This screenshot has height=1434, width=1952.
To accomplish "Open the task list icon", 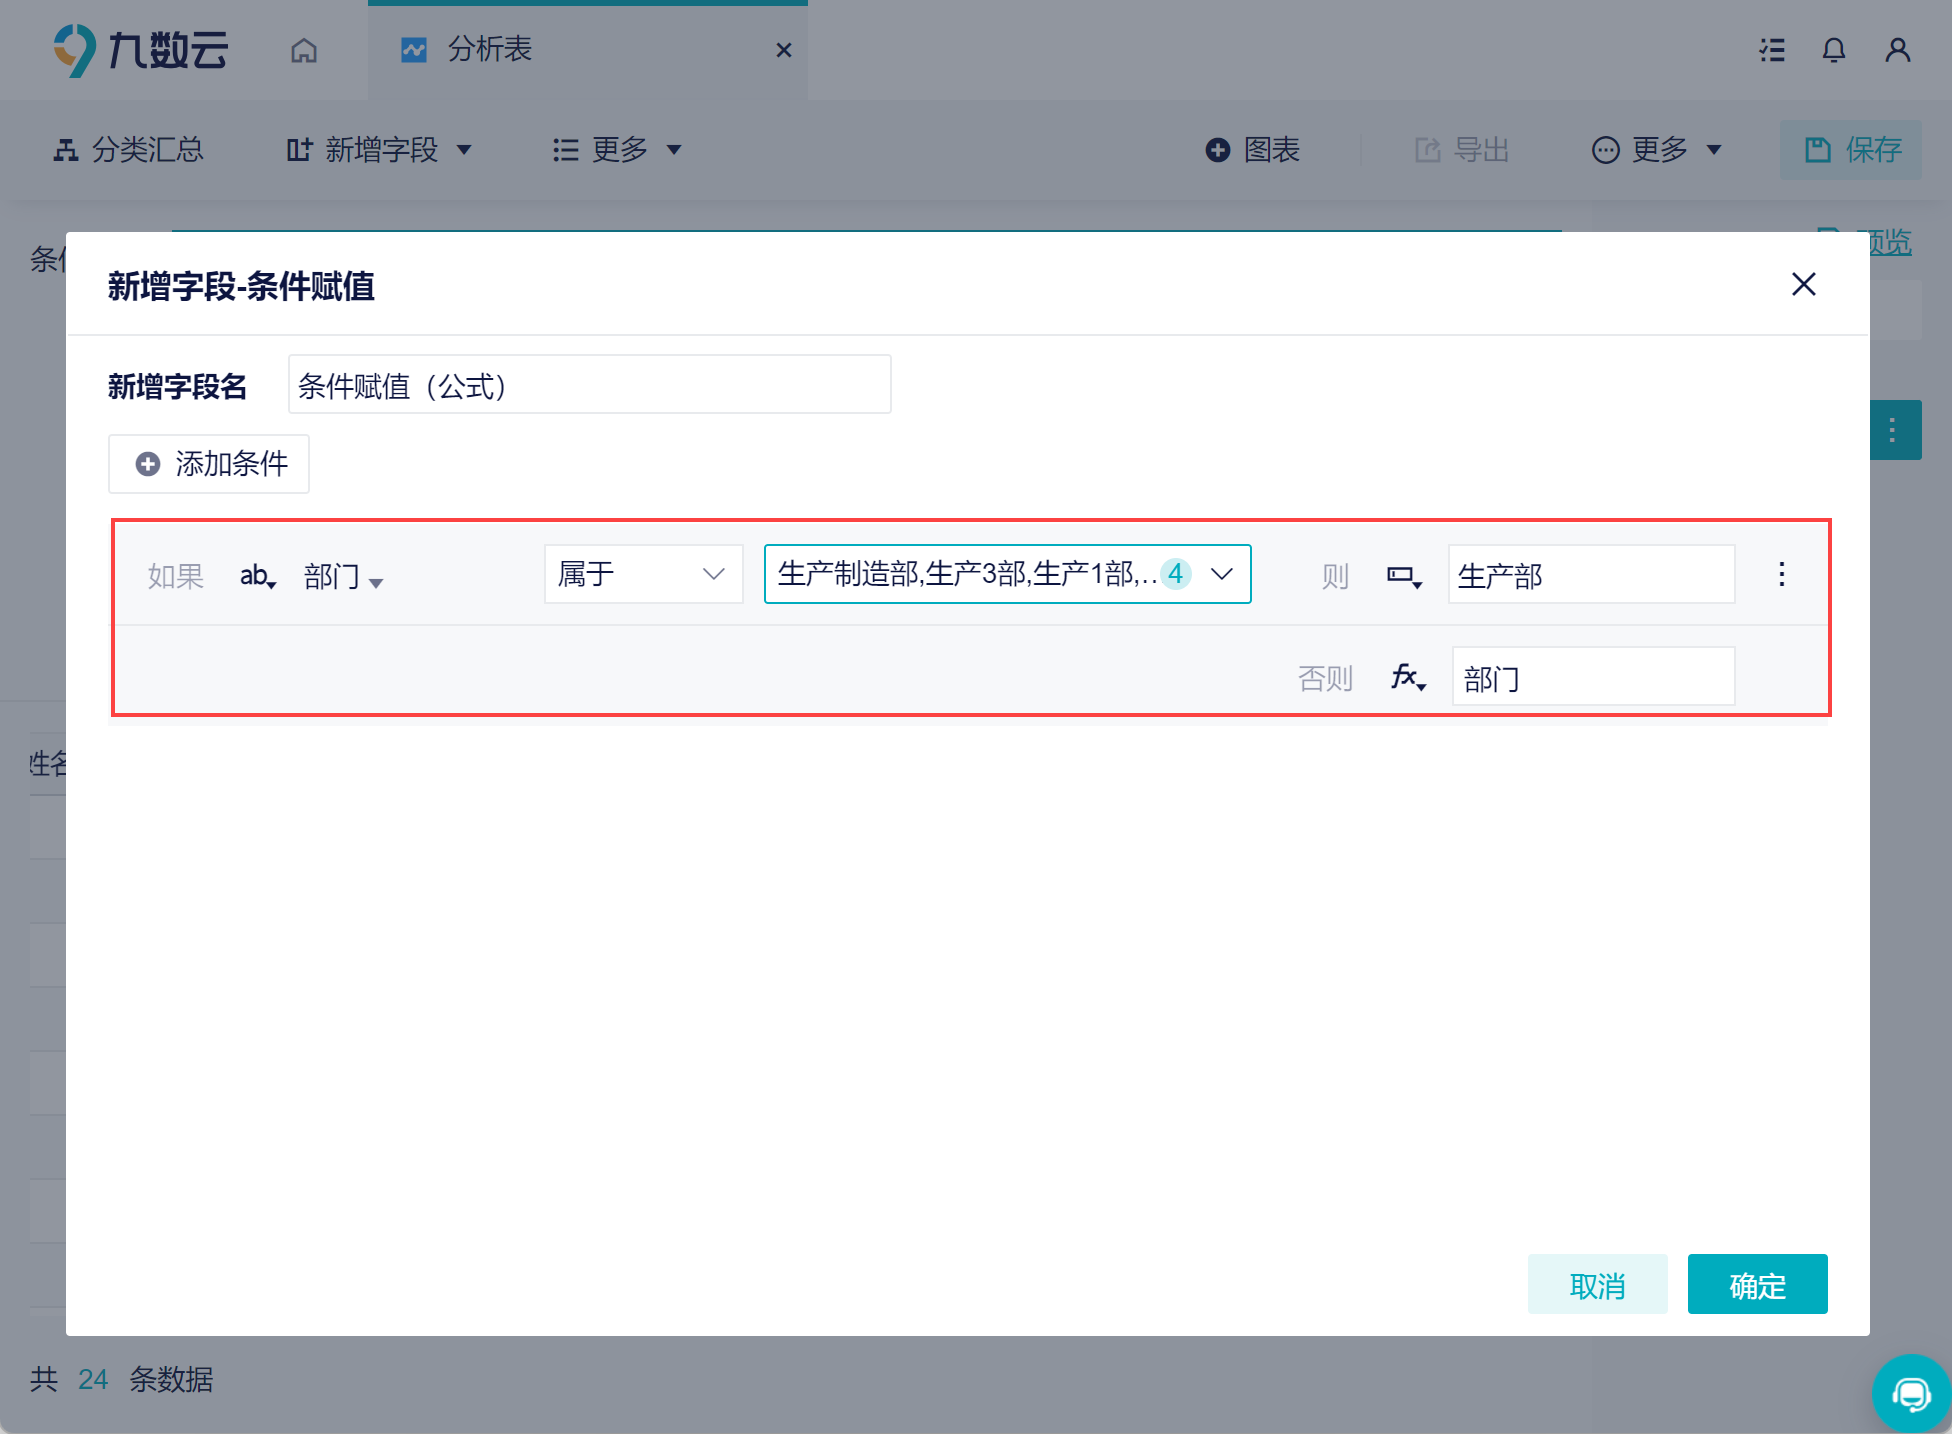I will pyautogui.click(x=1772, y=50).
